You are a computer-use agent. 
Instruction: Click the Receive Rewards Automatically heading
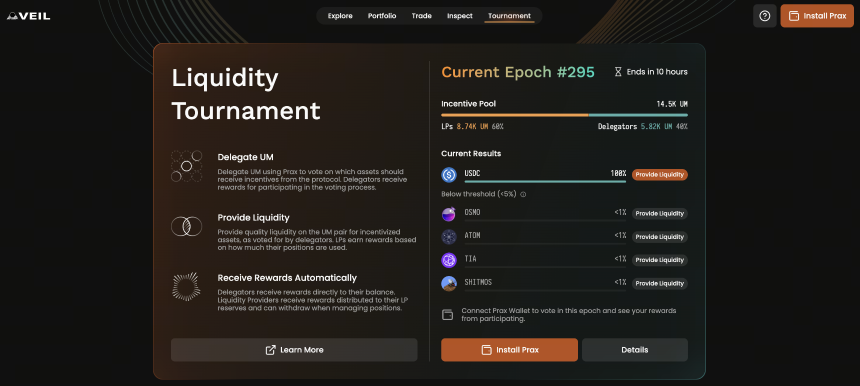[287, 278]
